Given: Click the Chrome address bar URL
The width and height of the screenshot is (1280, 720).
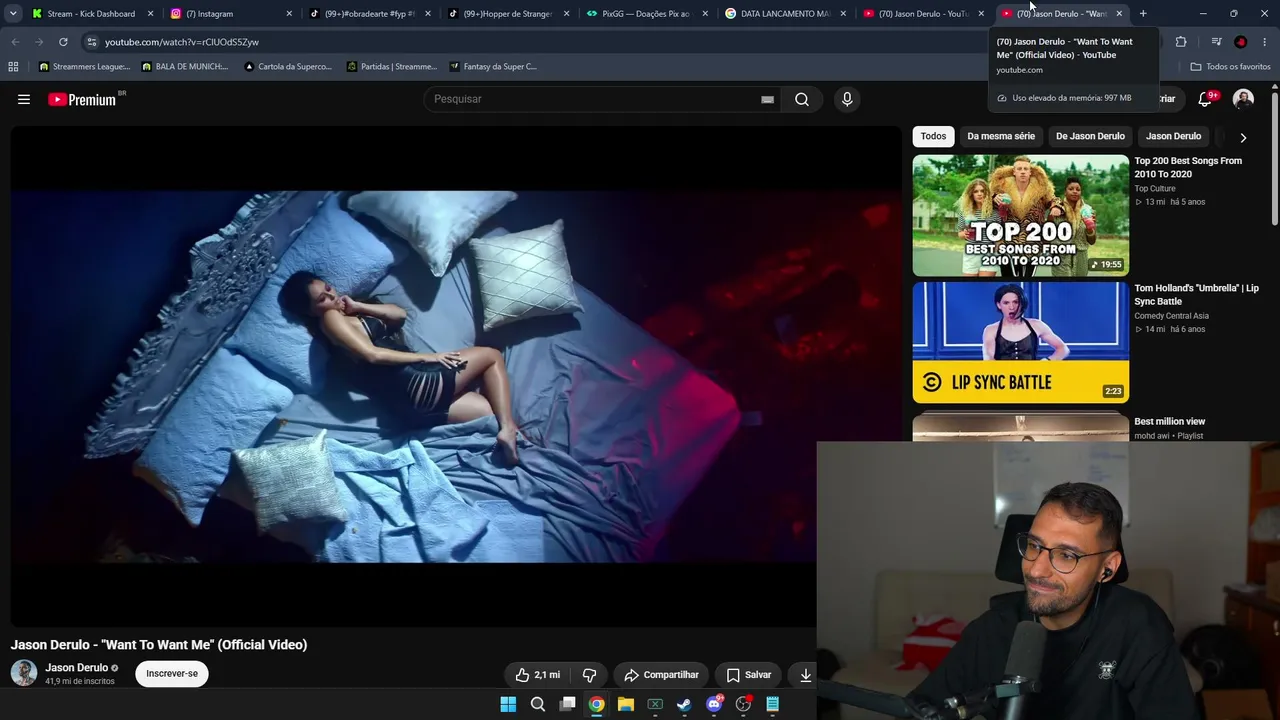Looking at the screenshot, I should coord(182,42).
